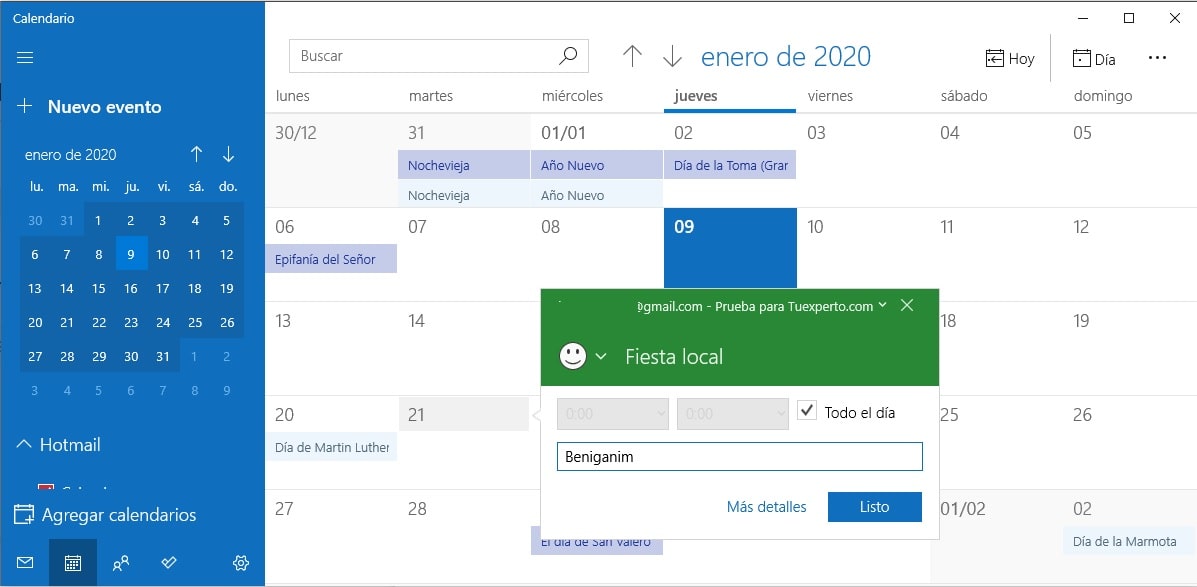Expand the emoji picker dropdown arrow

click(x=603, y=356)
